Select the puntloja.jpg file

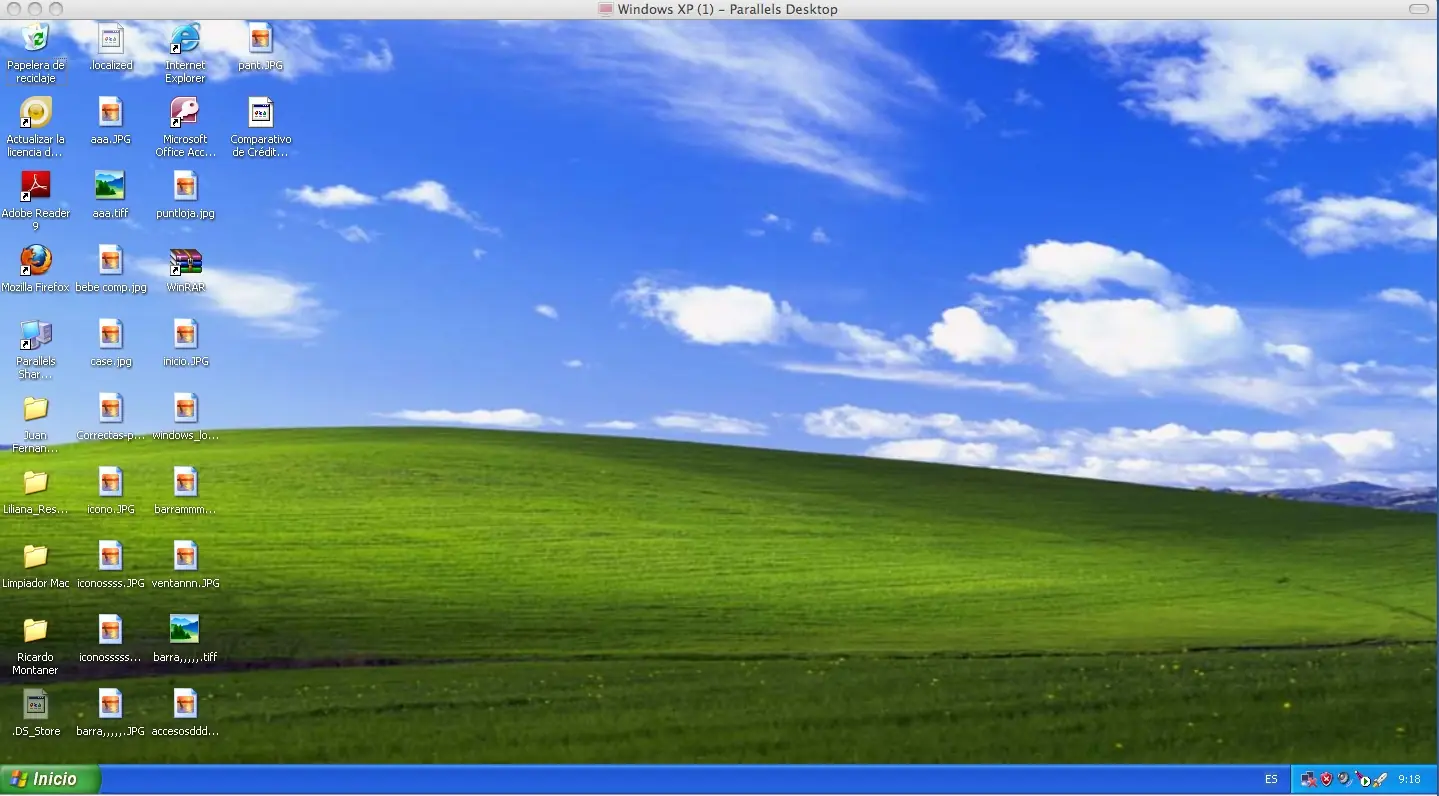[x=185, y=186]
